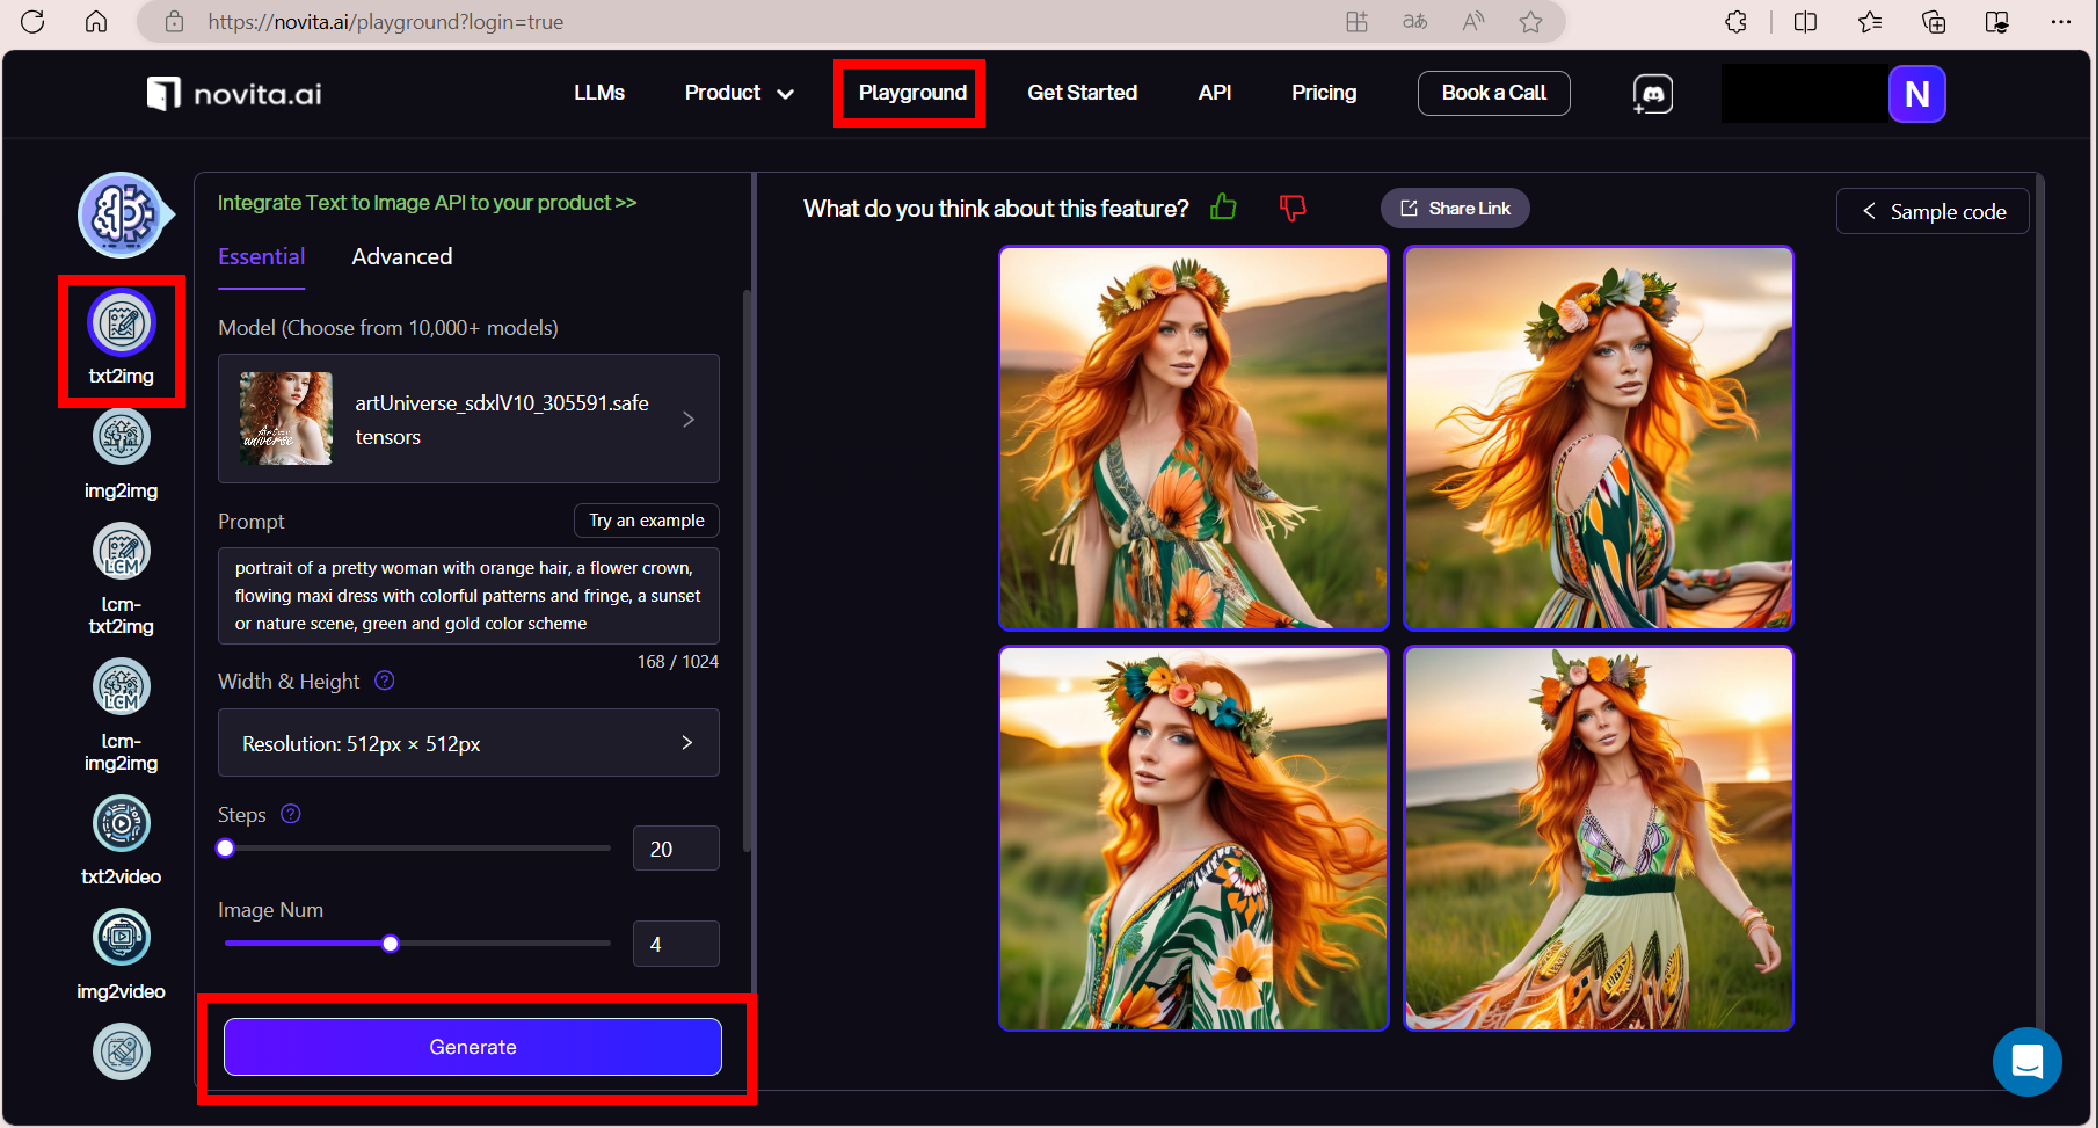This screenshot has height=1128, width=2098.
Task: Click the Image Num slider handle
Action: (x=391, y=944)
